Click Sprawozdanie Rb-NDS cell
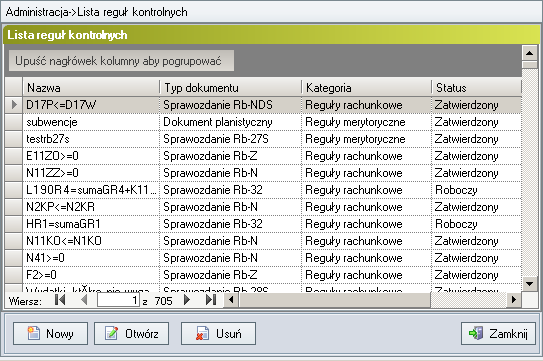543x361 pixels. click(x=230, y=105)
